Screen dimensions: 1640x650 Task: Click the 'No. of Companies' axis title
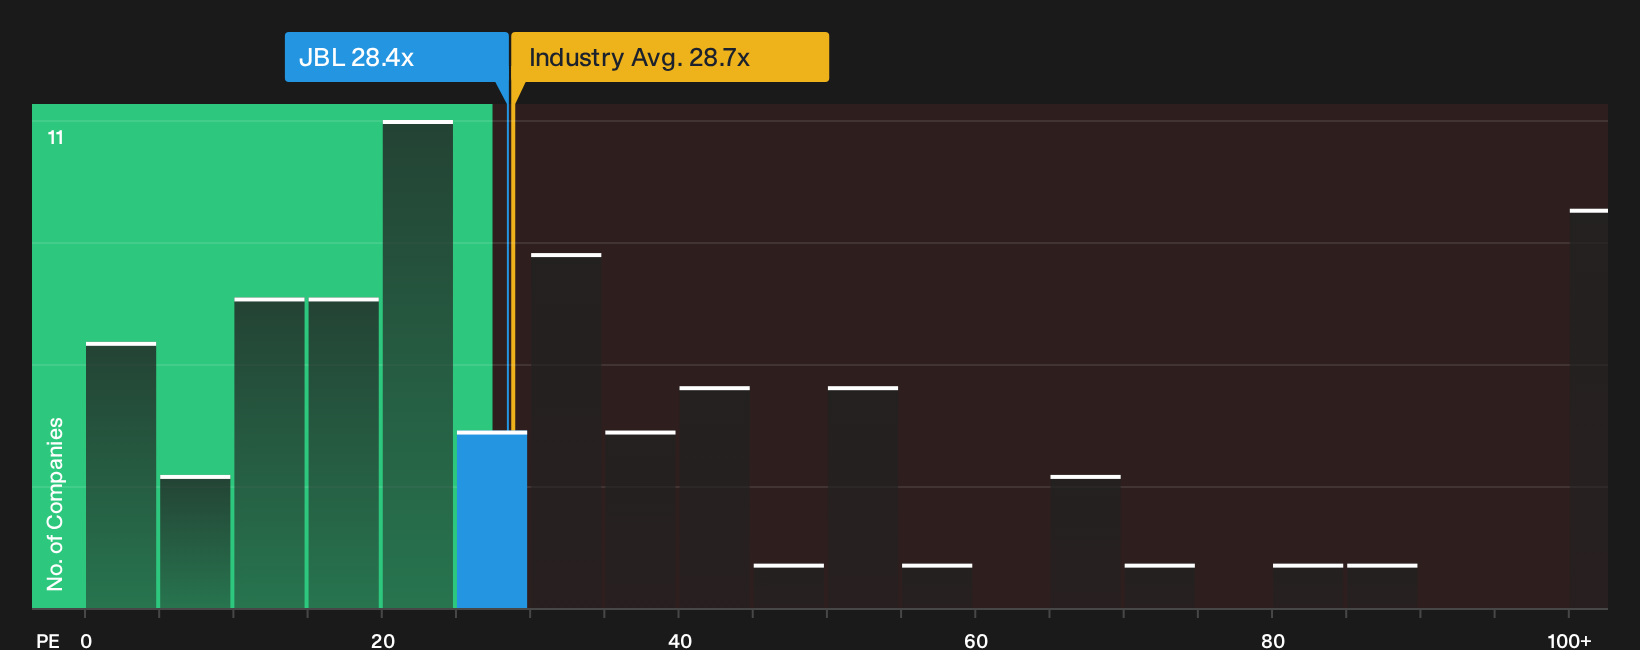(x=55, y=504)
